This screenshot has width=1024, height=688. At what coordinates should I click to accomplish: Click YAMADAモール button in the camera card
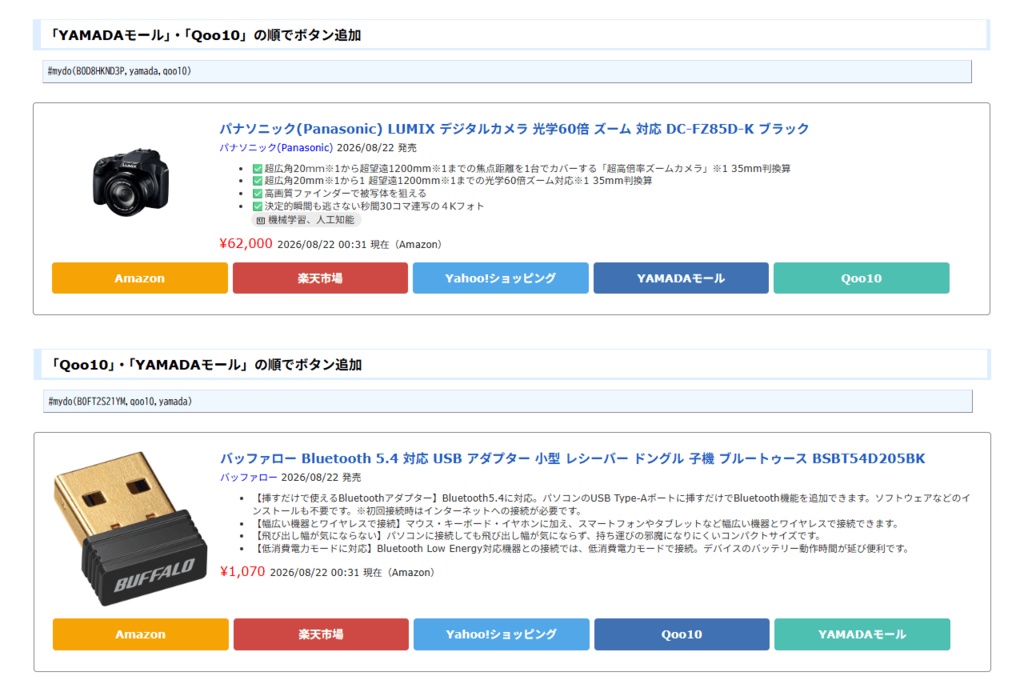681,278
